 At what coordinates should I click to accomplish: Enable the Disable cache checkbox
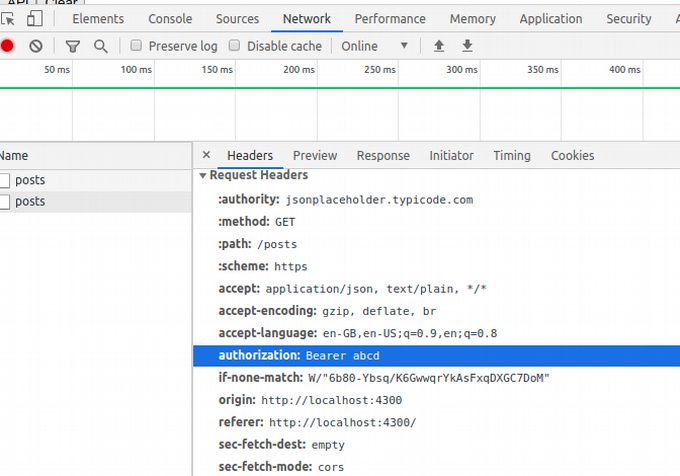point(235,46)
